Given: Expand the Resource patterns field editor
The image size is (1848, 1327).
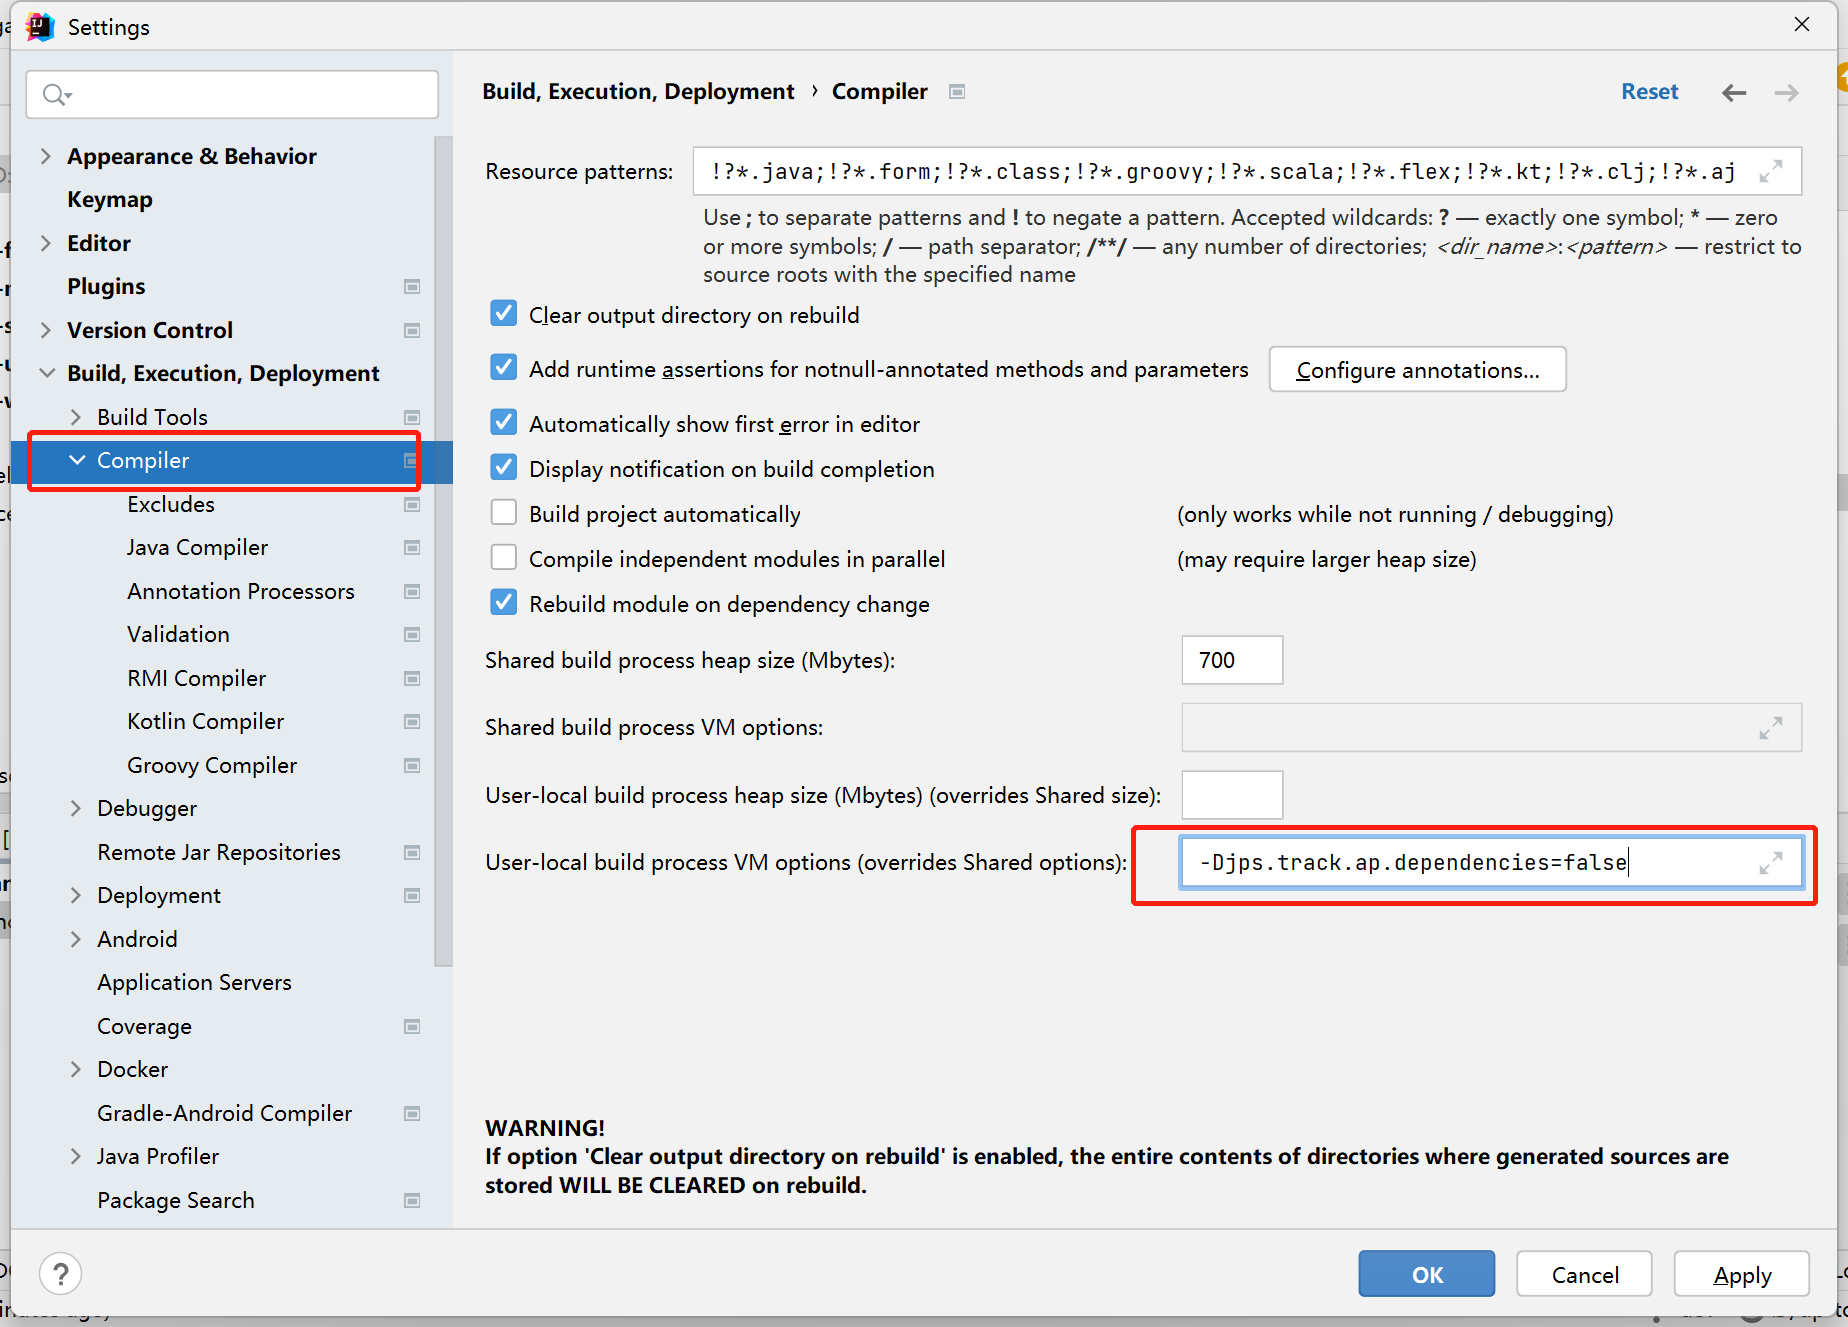Looking at the screenshot, I should tap(1771, 172).
